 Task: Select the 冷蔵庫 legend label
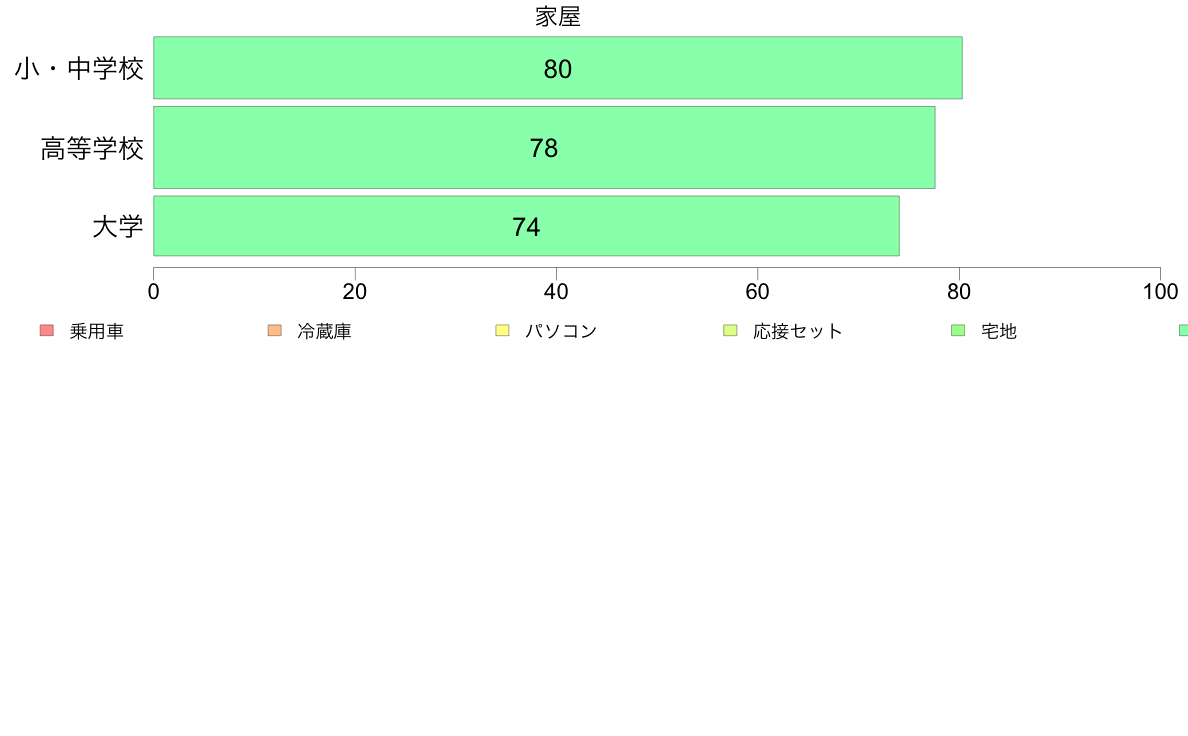(324, 331)
